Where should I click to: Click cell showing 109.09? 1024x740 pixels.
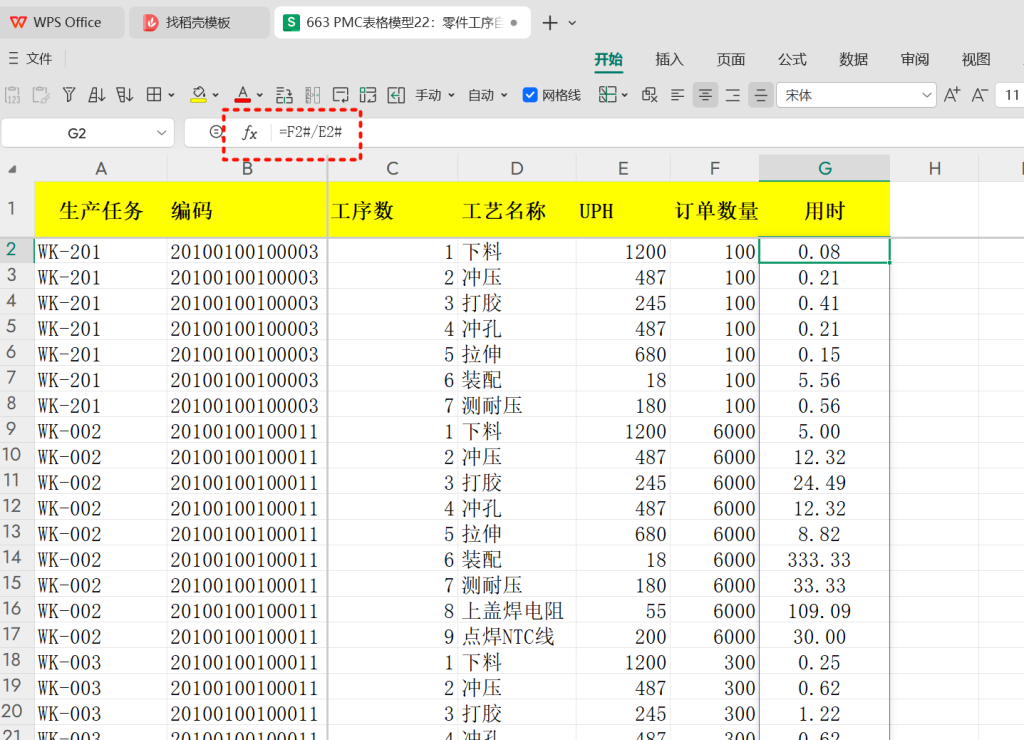[825, 611]
